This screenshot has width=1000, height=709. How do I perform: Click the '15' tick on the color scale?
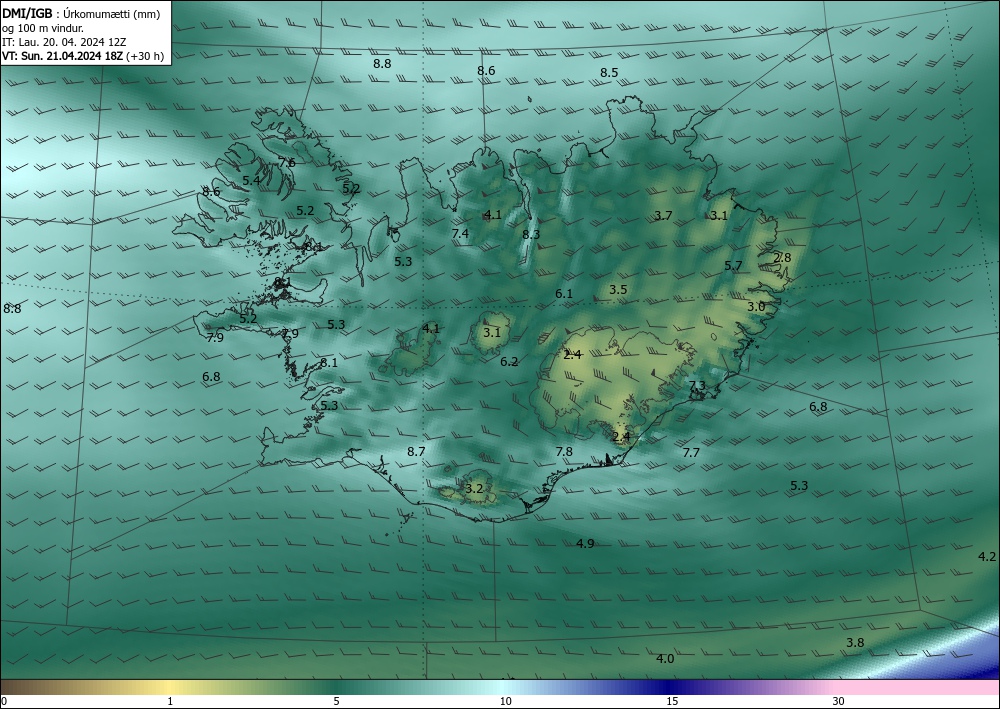pos(672,701)
